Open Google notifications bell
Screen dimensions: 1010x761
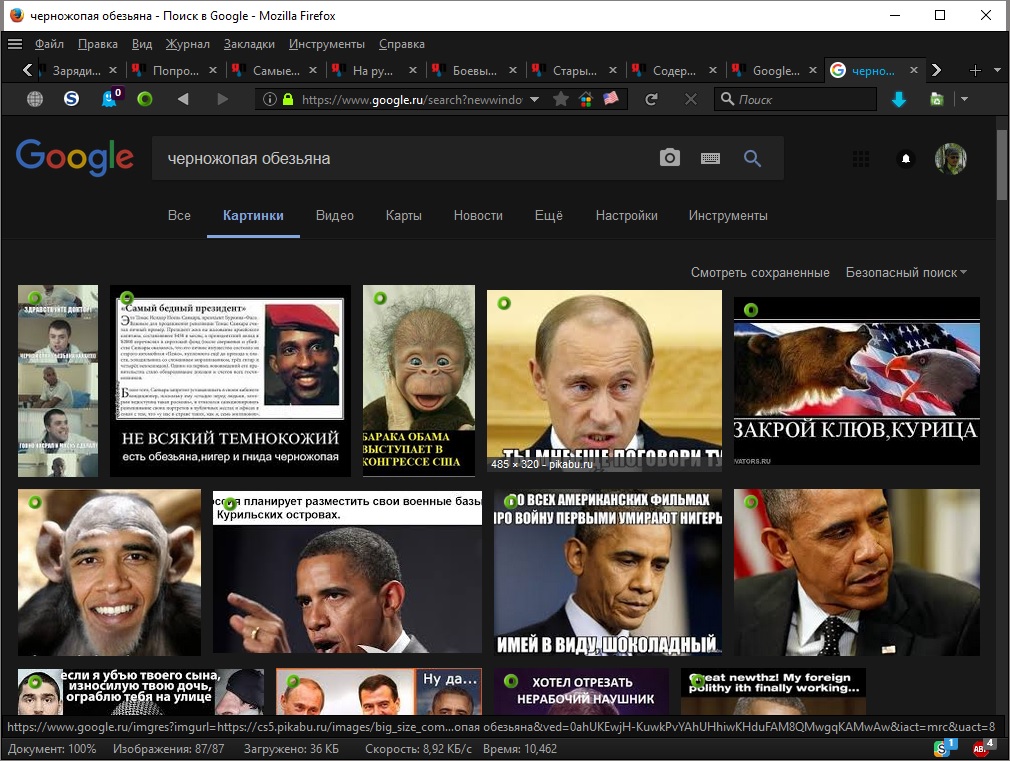pos(906,159)
